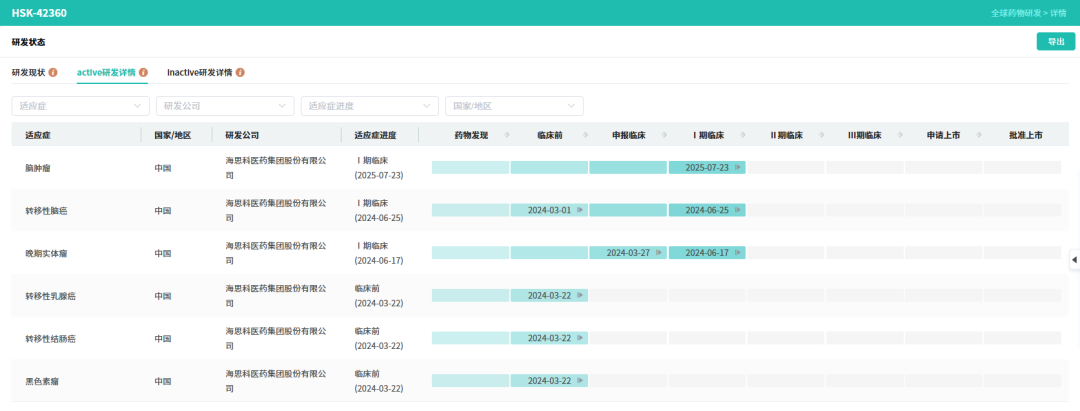This screenshot has width=1080, height=411.
Task: Click the 导出 export button
Action: point(1055,42)
